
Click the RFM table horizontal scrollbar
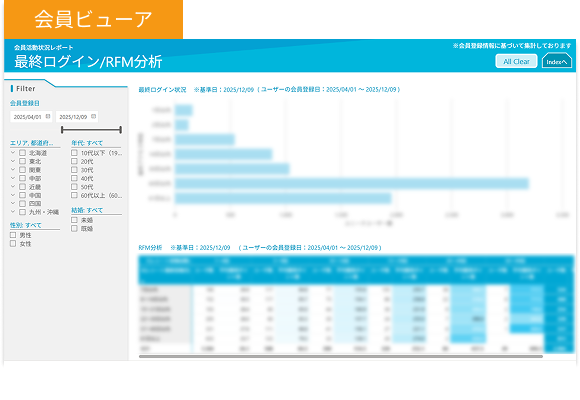(341, 356)
